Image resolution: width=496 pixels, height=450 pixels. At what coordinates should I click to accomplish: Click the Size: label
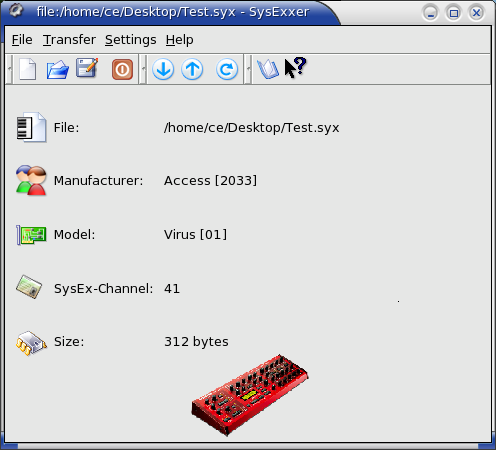tap(69, 342)
